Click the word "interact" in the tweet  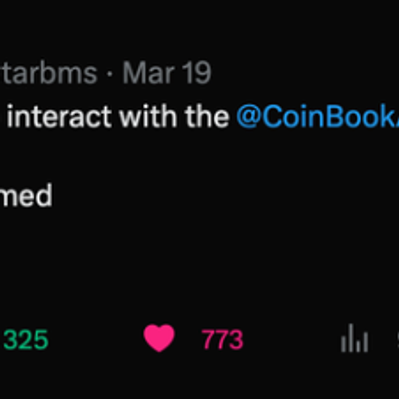[x=59, y=117]
